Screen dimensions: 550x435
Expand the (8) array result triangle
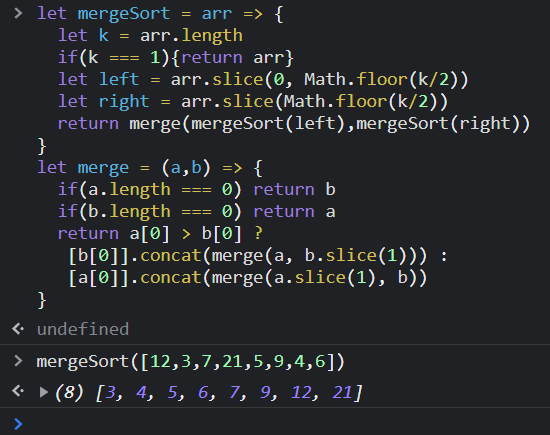(x=43, y=392)
